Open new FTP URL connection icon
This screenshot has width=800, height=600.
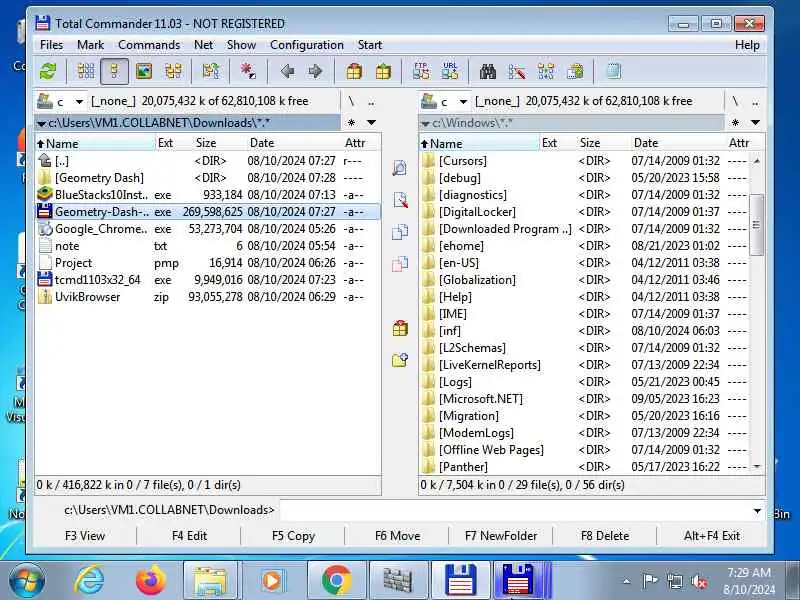pyautogui.click(x=450, y=71)
